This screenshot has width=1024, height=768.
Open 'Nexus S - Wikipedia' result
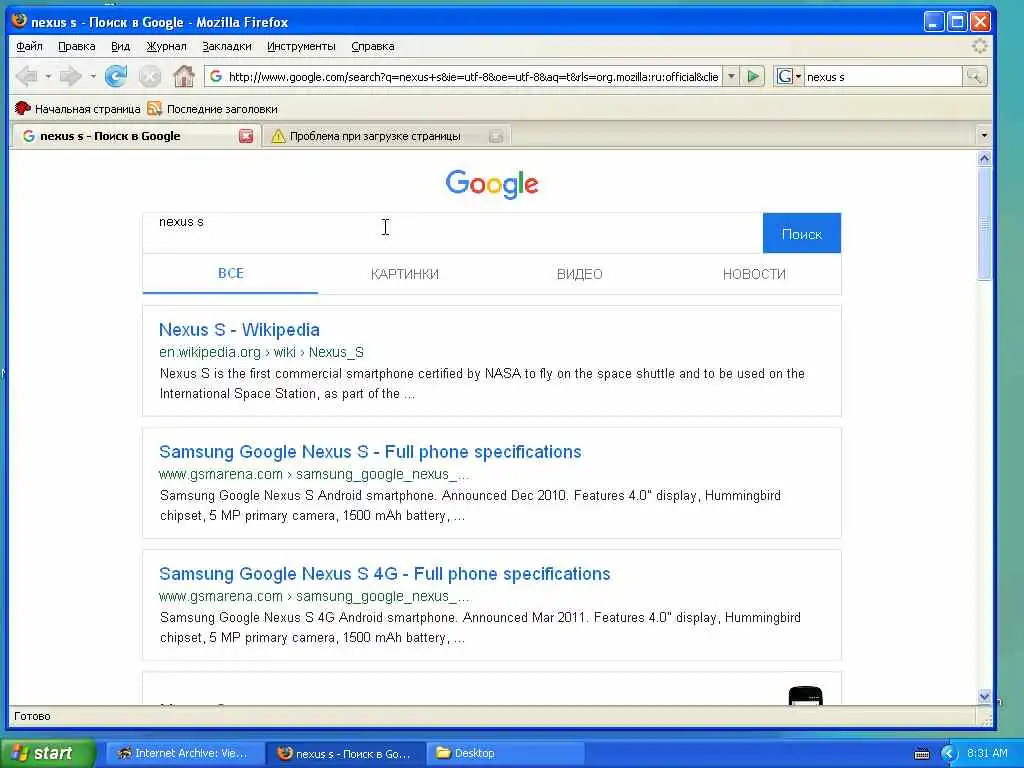[239, 330]
